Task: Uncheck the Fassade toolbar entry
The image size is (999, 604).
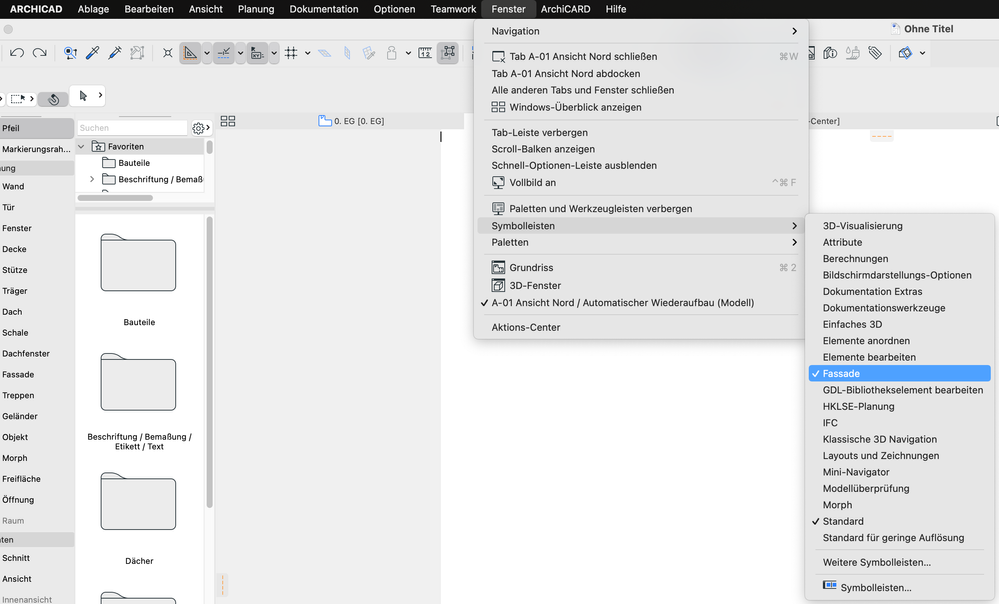Action: pos(900,373)
